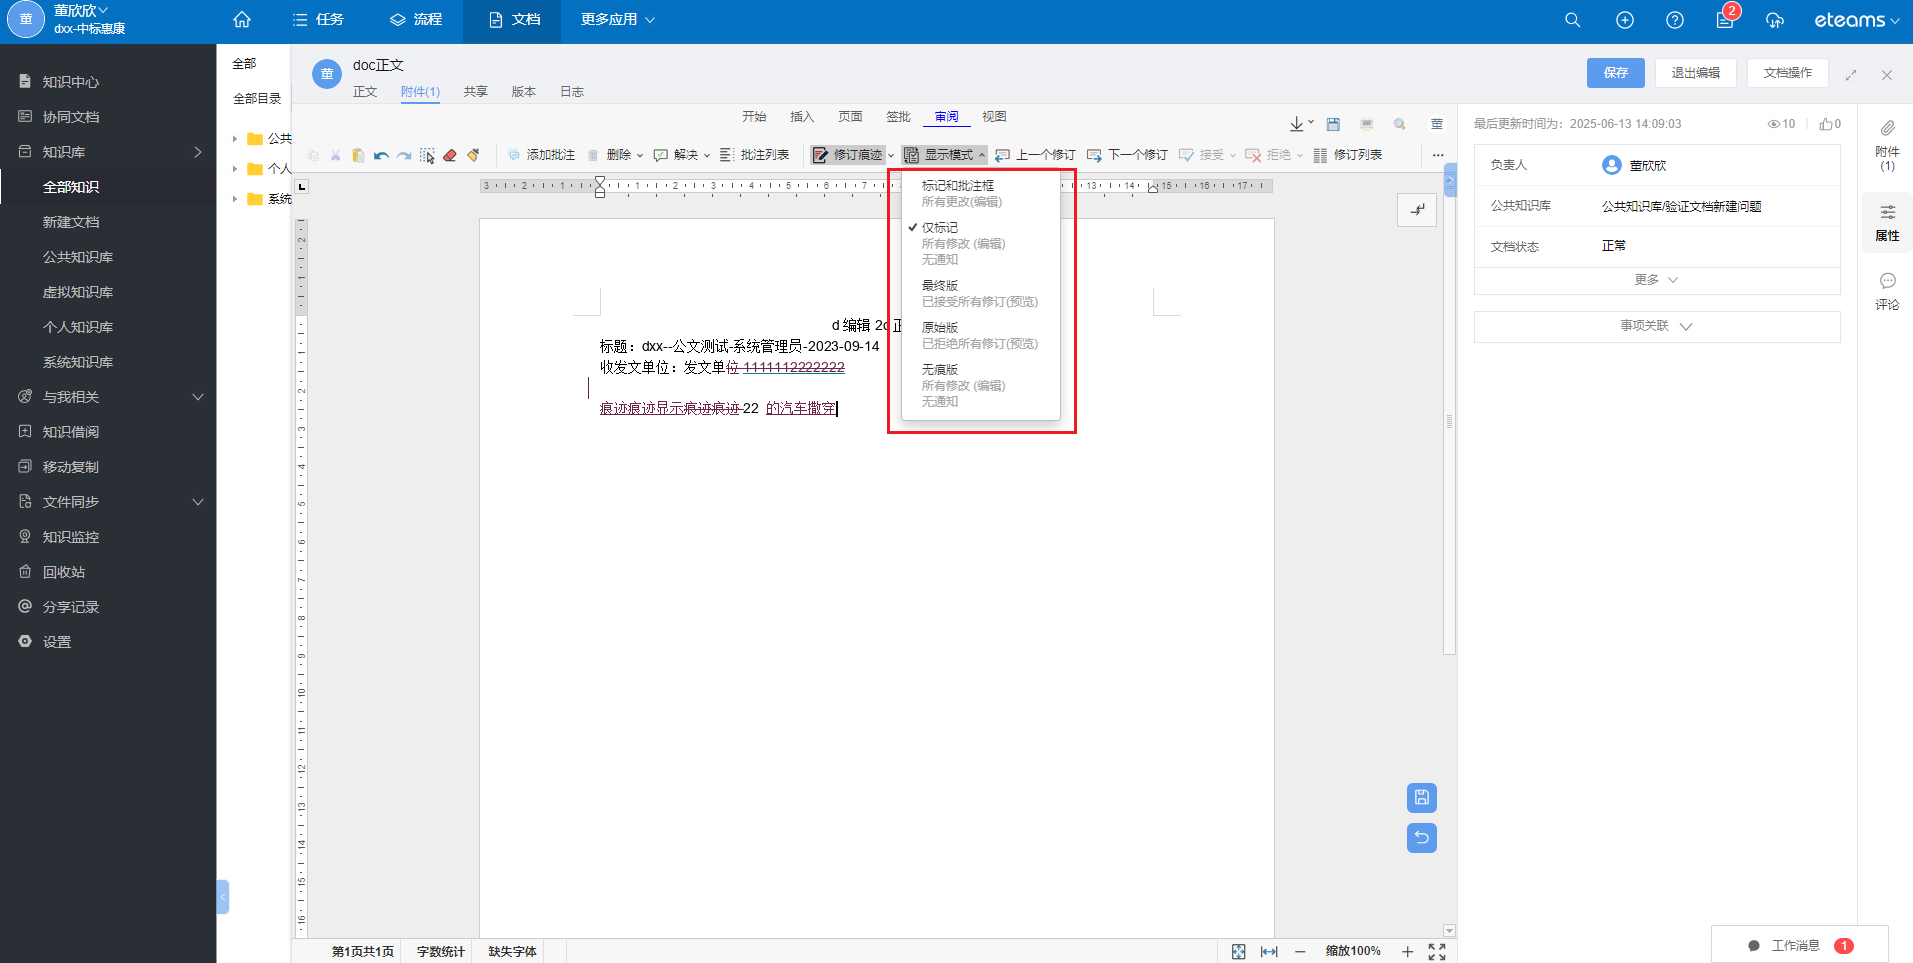The image size is (1913, 963).
Task: Open the 附件(1) document tab
Action: (420, 92)
